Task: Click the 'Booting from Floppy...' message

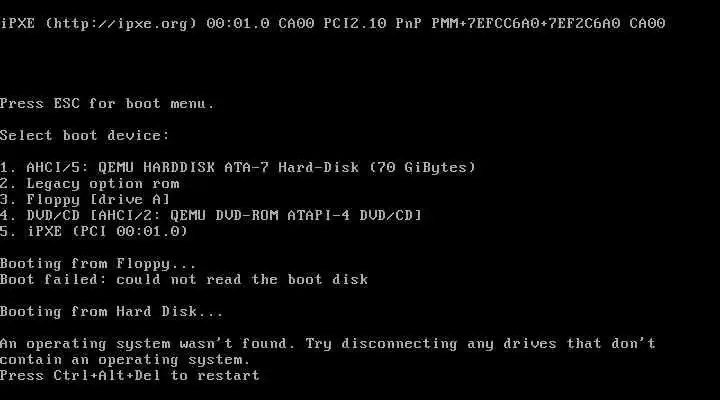Action: [x=98, y=264]
